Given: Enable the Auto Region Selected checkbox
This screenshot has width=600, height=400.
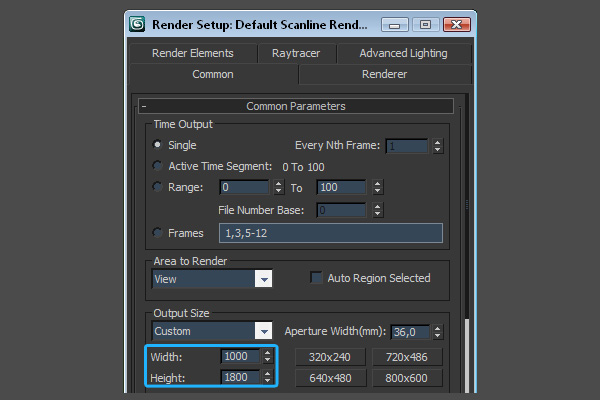Looking at the screenshot, I should click(x=317, y=278).
